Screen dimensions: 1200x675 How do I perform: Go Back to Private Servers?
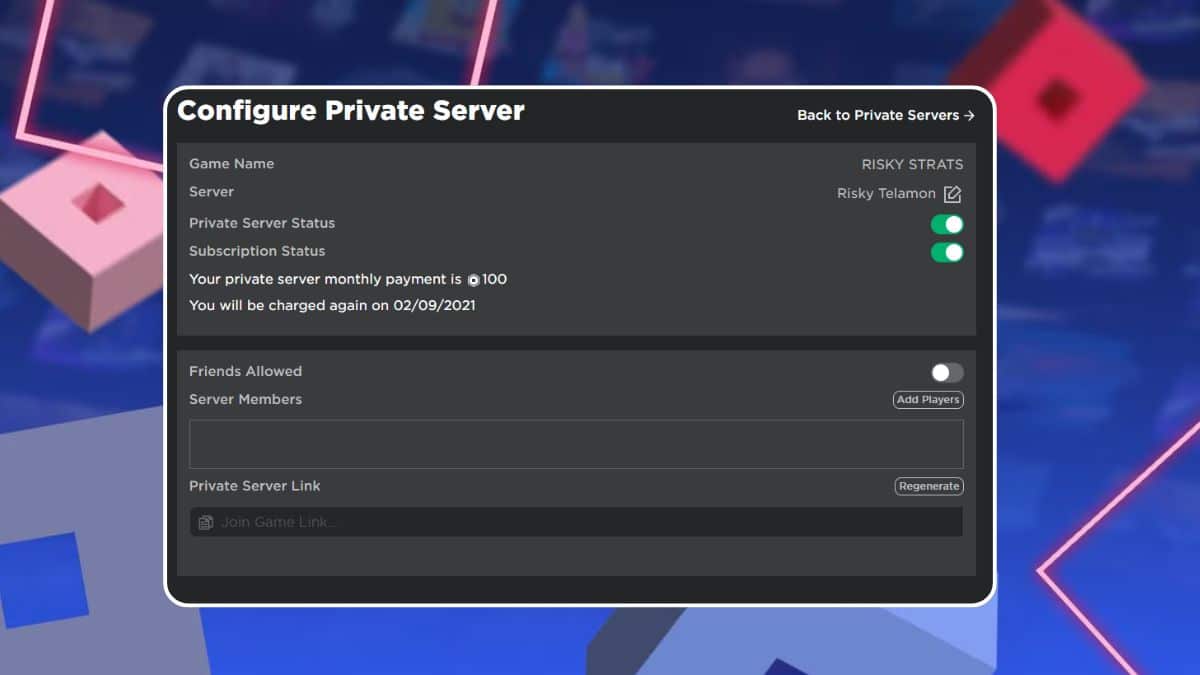(886, 115)
